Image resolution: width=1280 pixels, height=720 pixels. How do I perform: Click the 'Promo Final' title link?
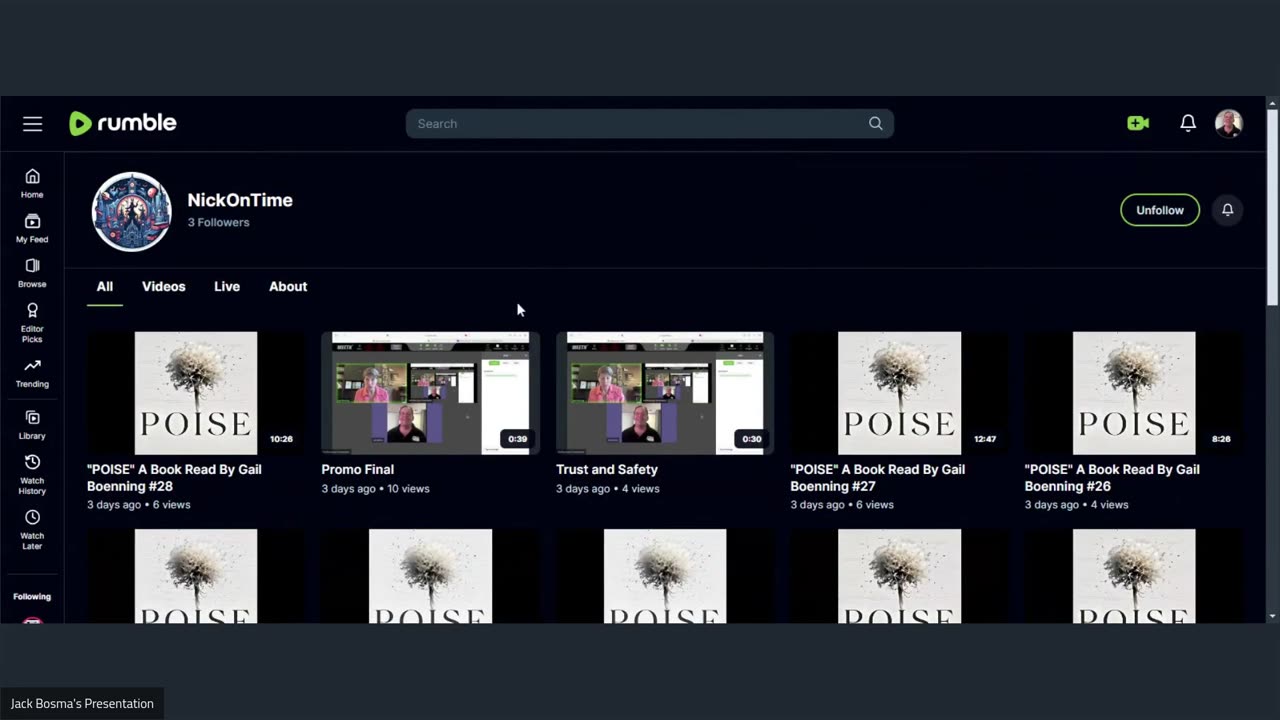click(x=358, y=469)
